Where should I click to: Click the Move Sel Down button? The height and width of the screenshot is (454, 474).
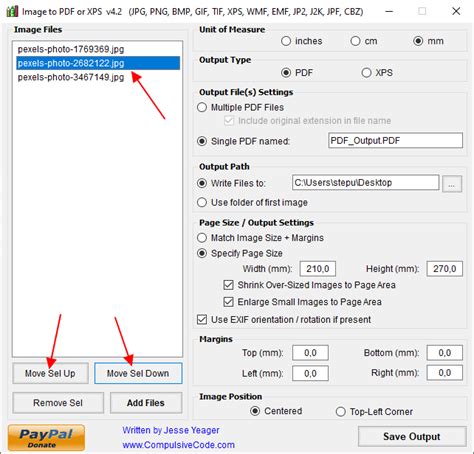(138, 373)
